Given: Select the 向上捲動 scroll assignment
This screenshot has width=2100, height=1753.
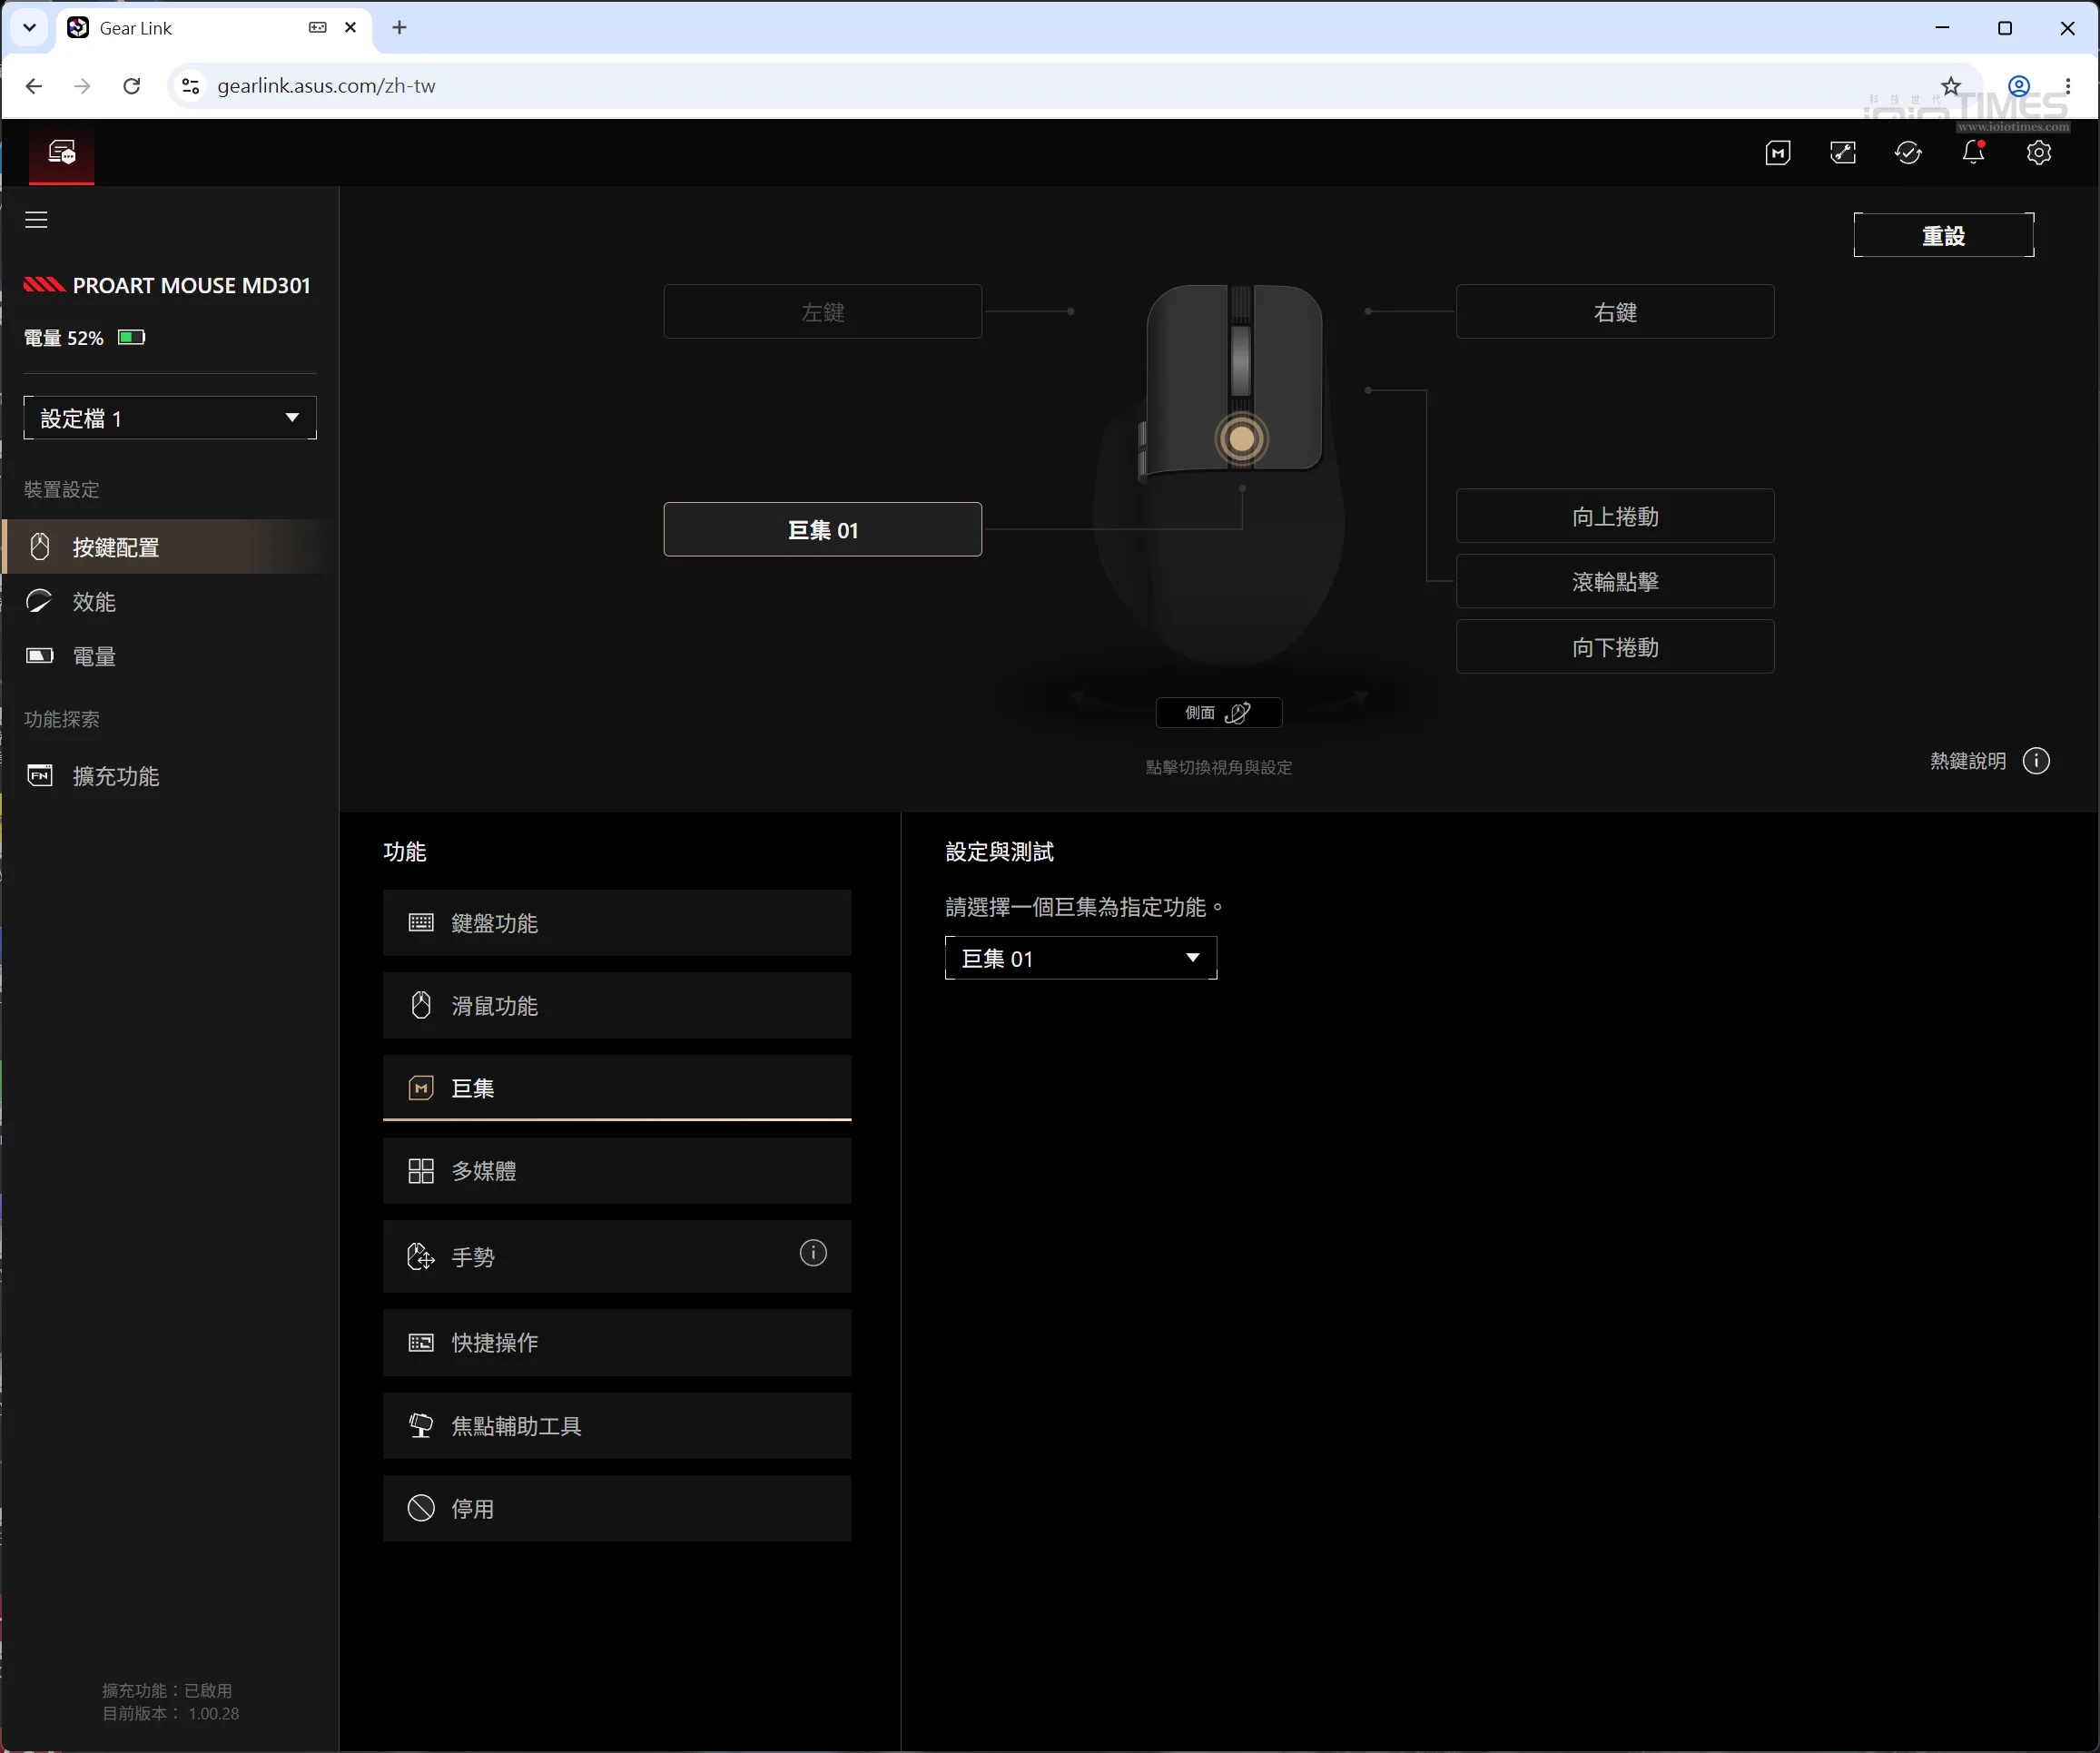Looking at the screenshot, I should [x=1615, y=516].
